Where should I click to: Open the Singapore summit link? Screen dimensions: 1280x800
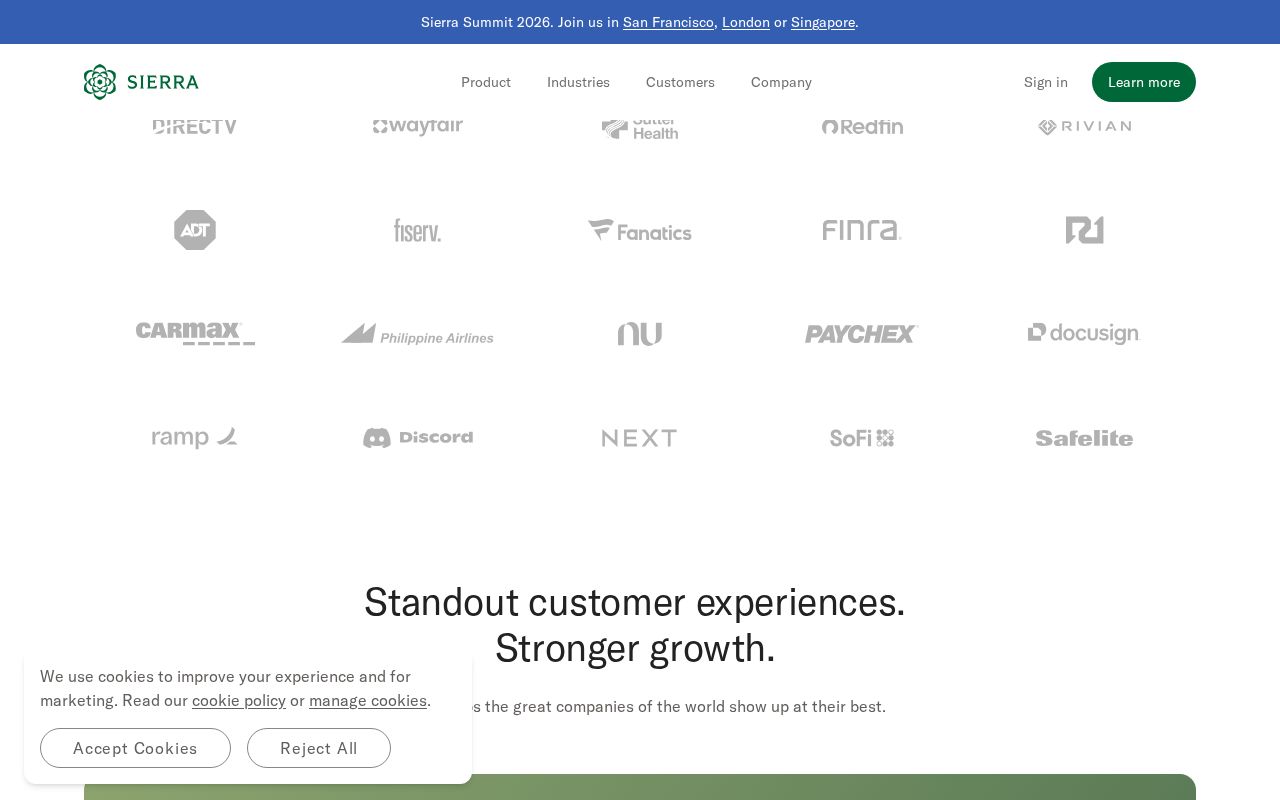click(x=823, y=22)
